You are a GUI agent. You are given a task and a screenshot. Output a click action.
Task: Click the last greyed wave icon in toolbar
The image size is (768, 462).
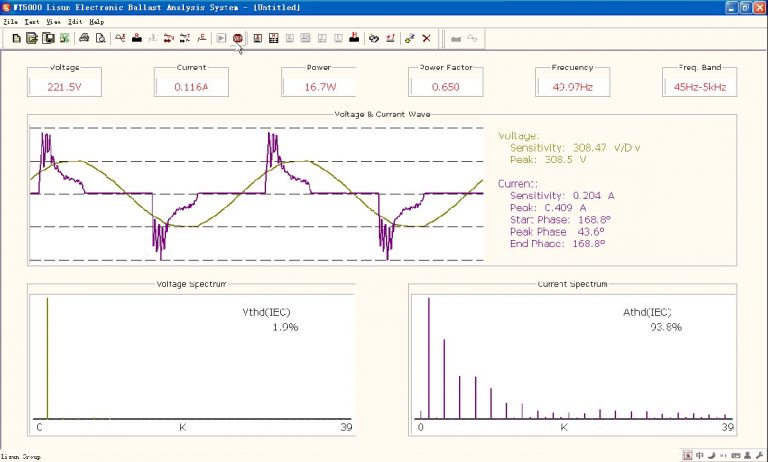click(472, 38)
